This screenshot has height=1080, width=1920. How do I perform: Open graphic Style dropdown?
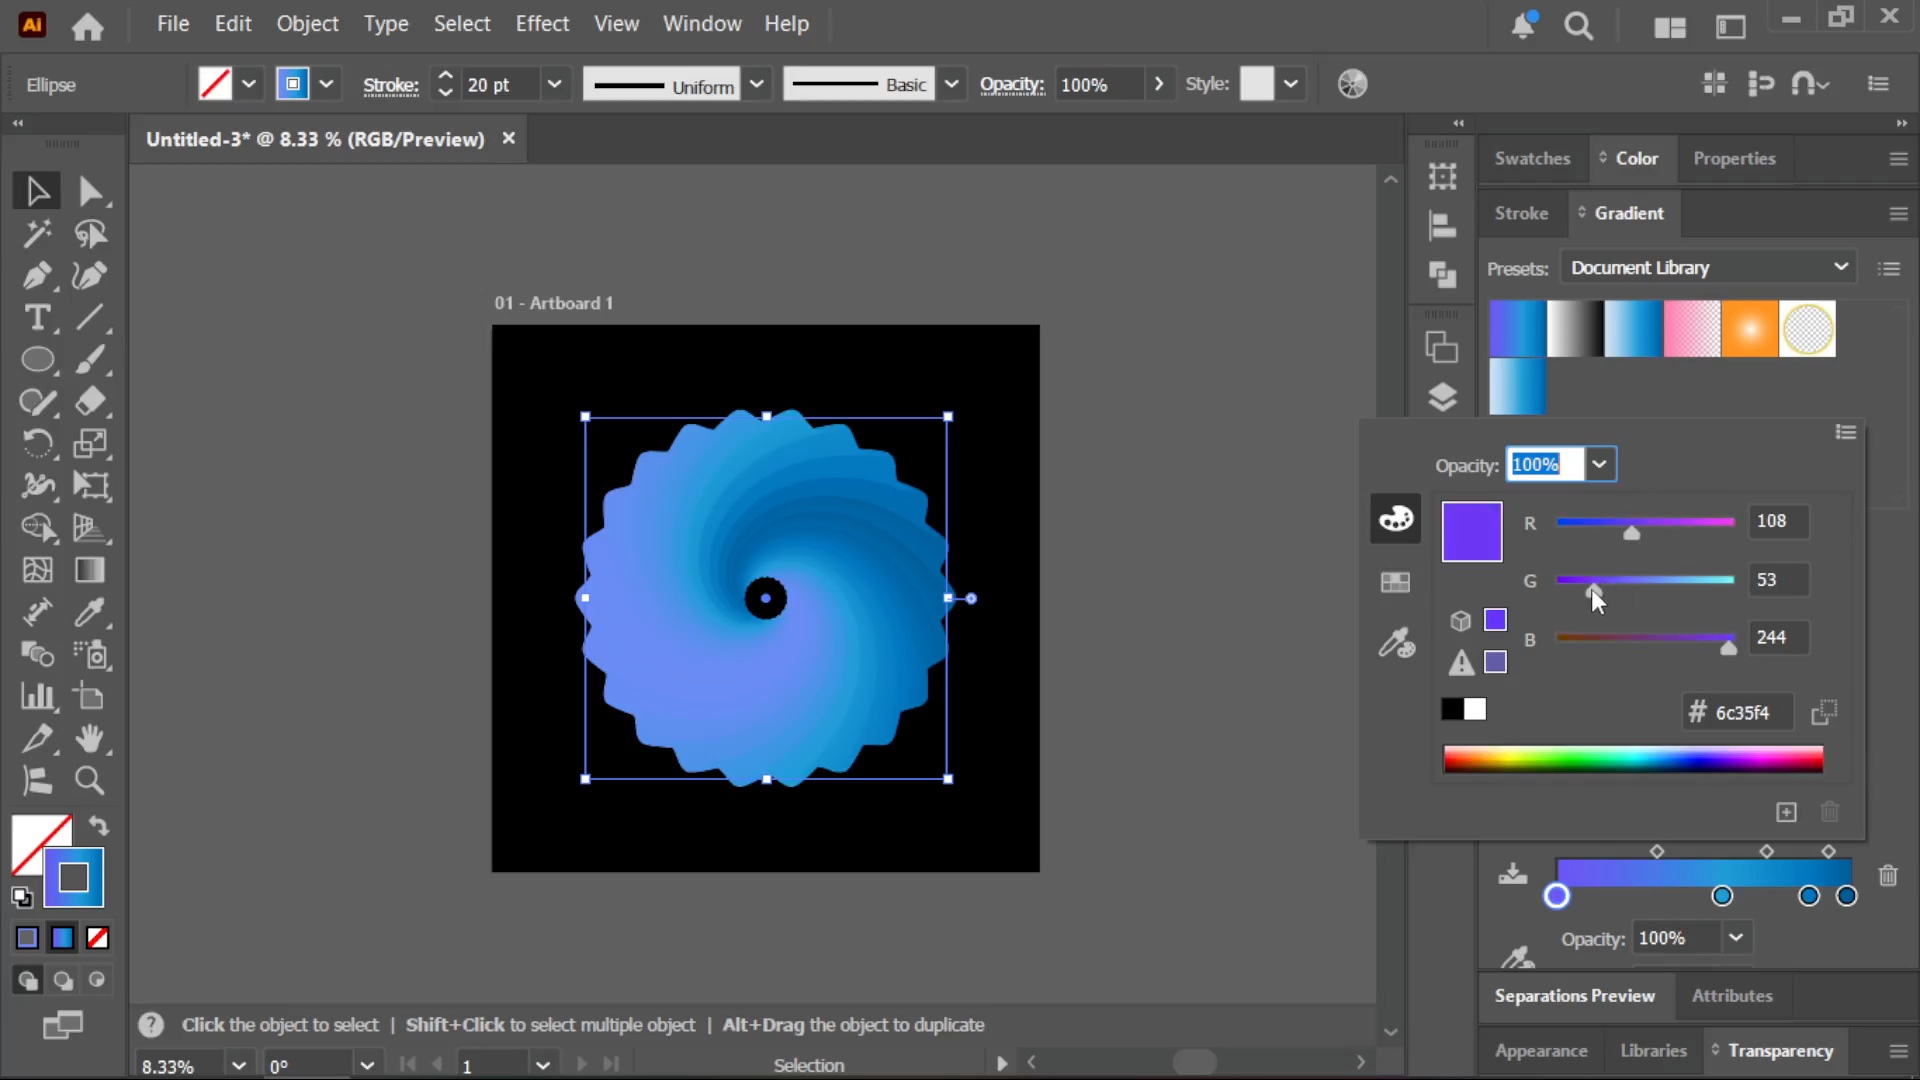pyautogui.click(x=1291, y=85)
